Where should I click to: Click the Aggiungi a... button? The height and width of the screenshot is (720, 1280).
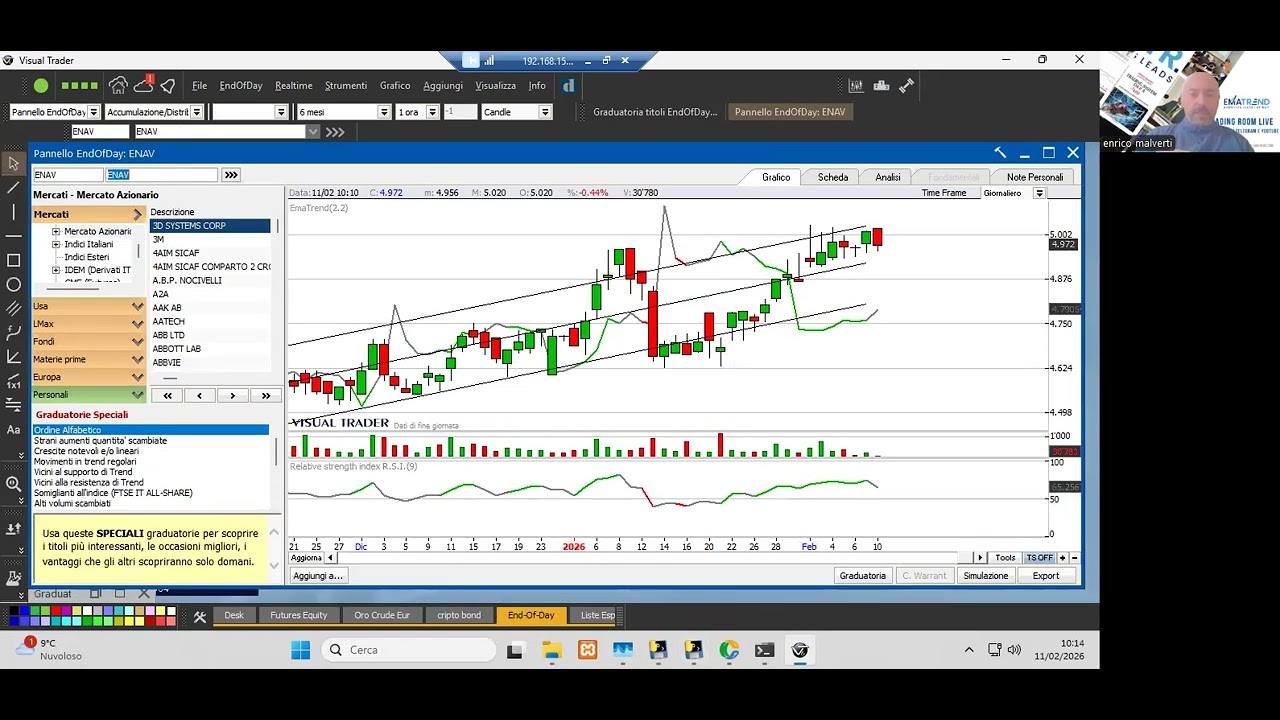[x=318, y=576]
